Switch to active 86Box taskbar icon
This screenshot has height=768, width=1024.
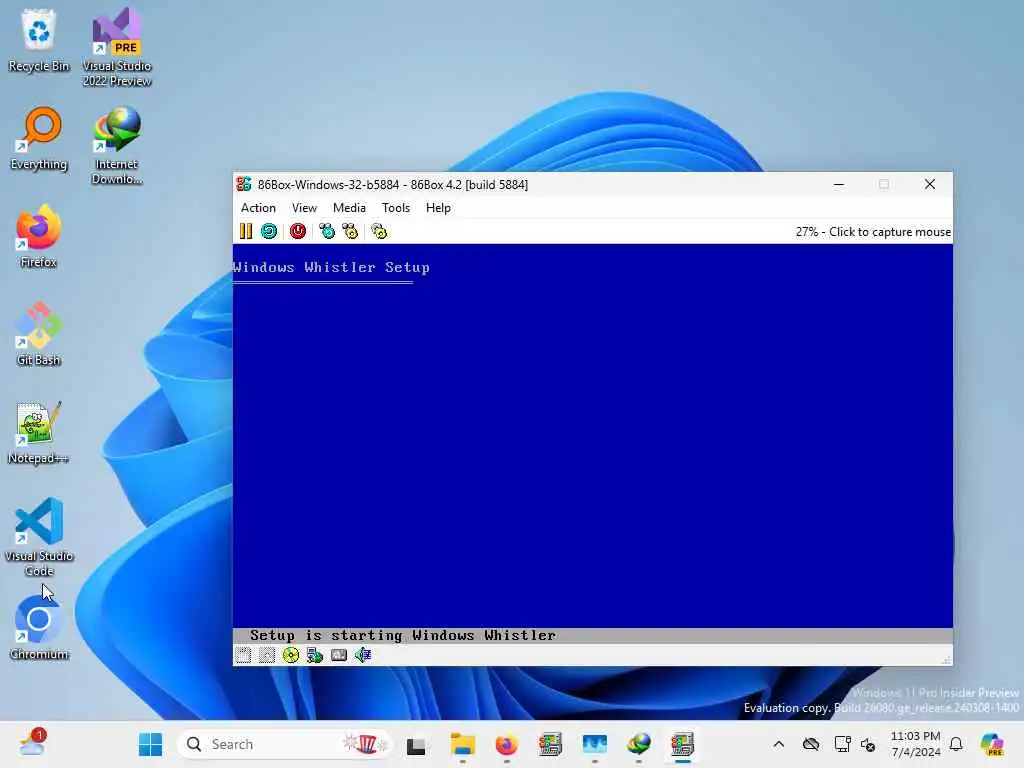coord(682,744)
